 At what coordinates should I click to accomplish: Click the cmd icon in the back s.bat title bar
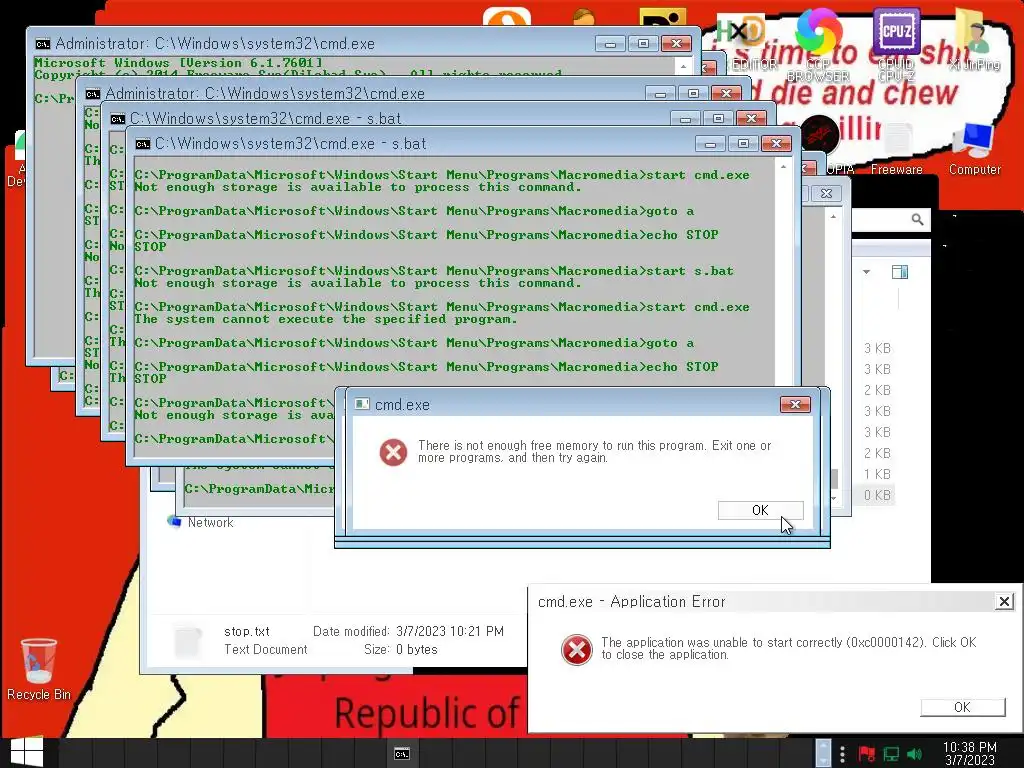(118, 119)
